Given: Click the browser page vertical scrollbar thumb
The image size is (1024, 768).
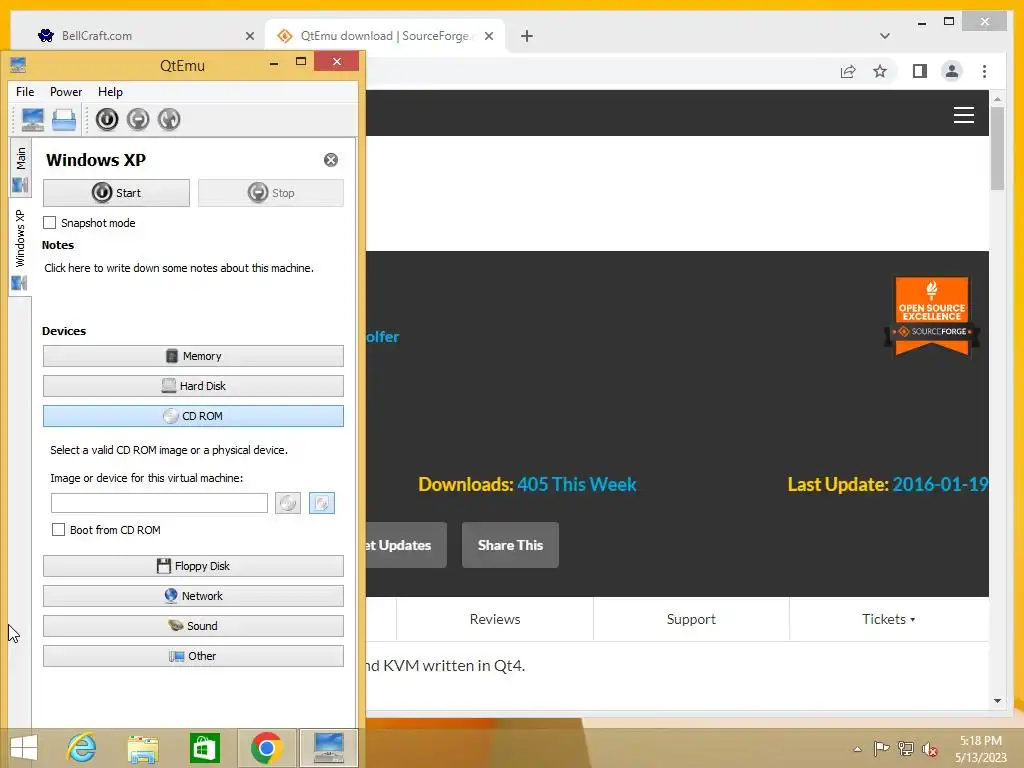Looking at the screenshot, I should point(997,149).
